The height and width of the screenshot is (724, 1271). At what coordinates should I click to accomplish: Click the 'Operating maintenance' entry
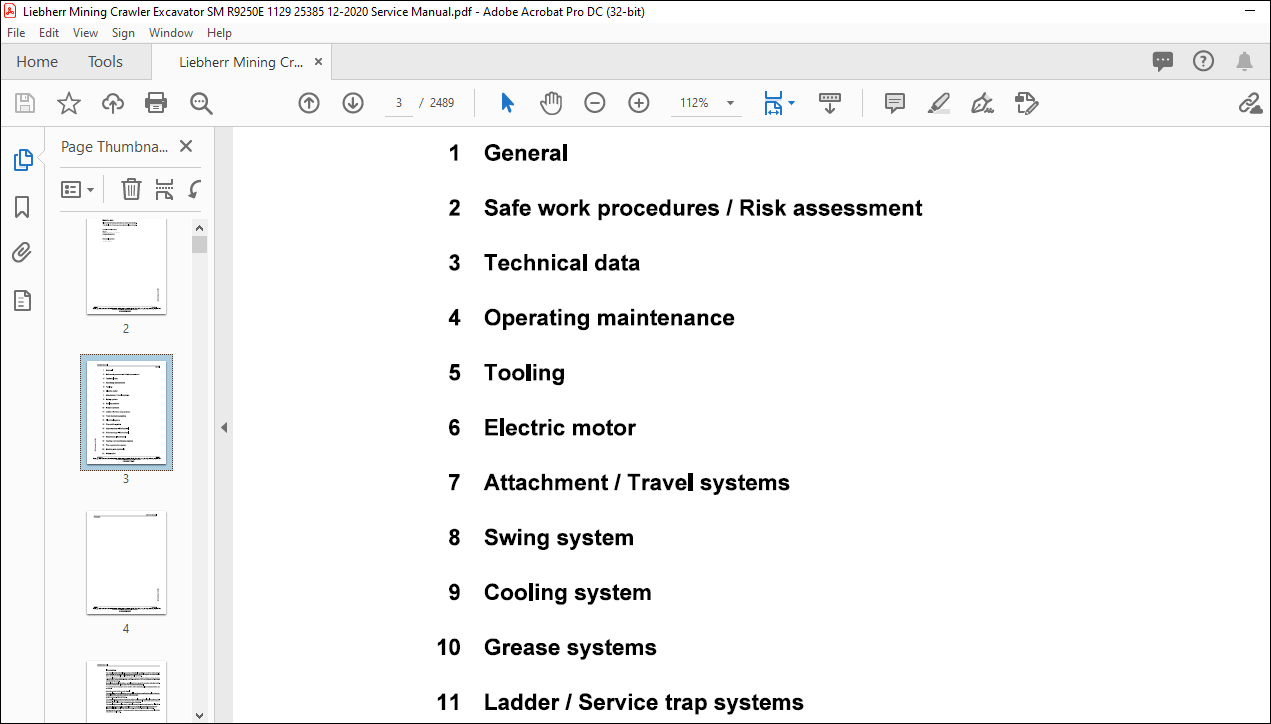609,318
